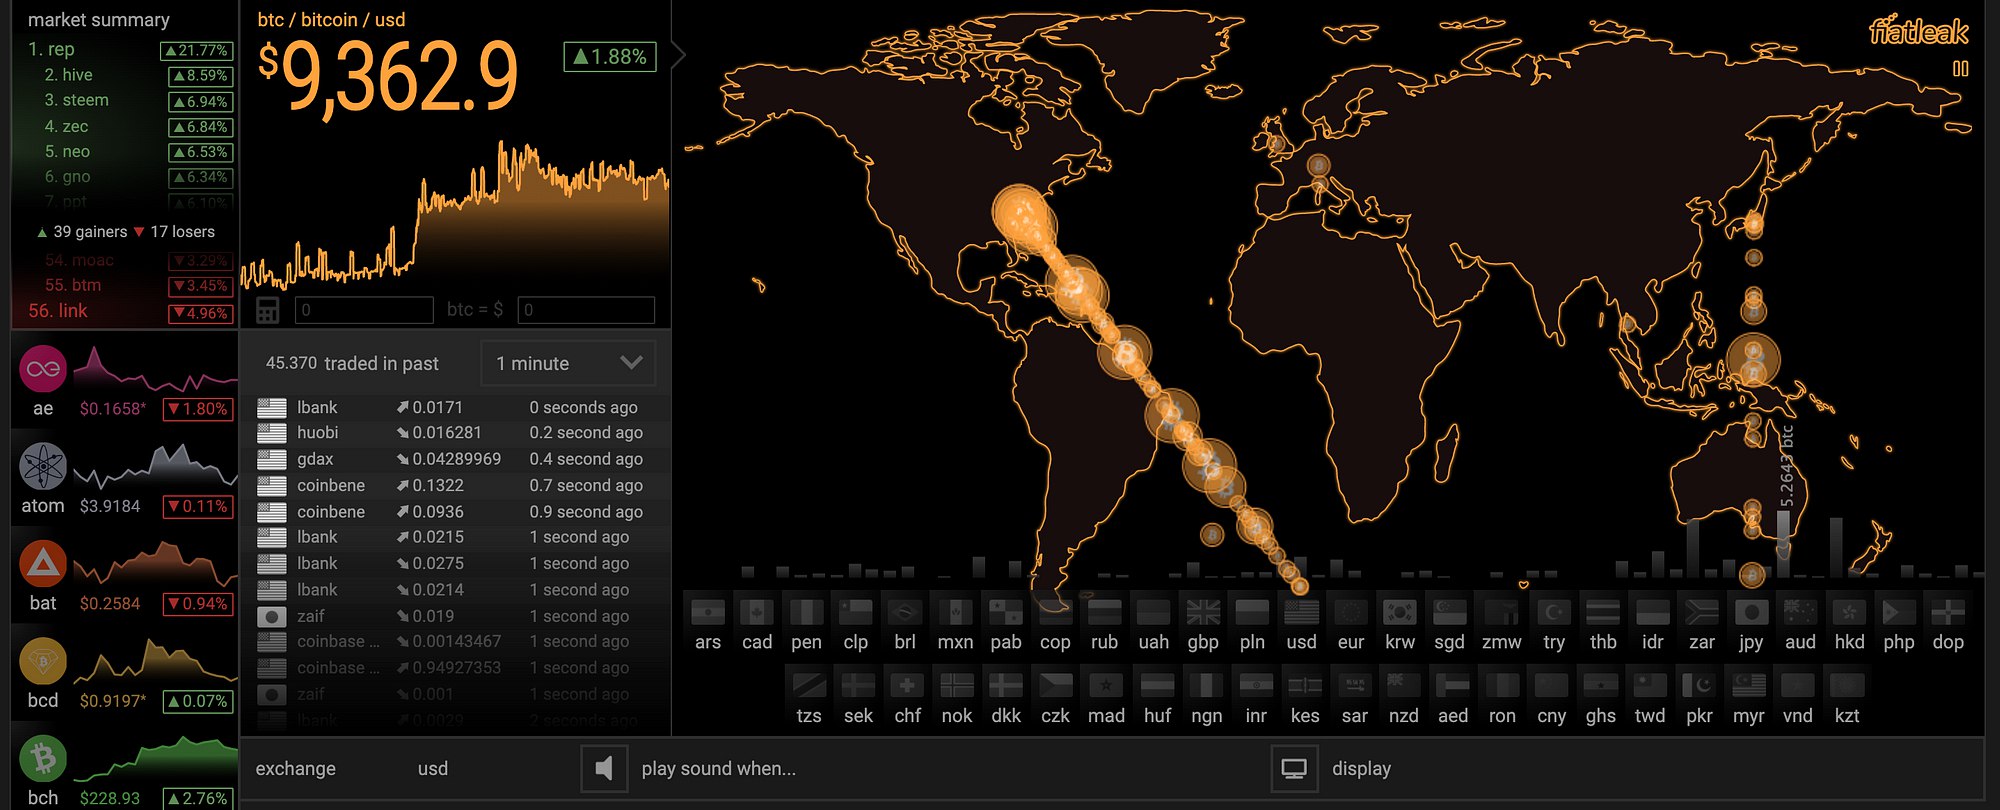Select the ars currency flag

[707, 612]
